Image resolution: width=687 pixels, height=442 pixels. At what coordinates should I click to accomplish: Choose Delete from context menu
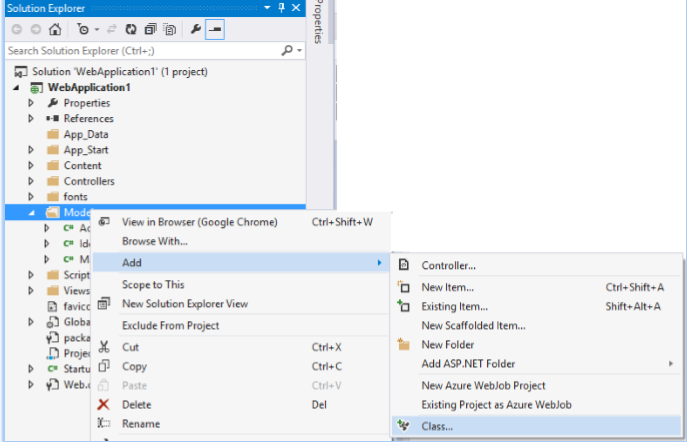tap(241, 405)
